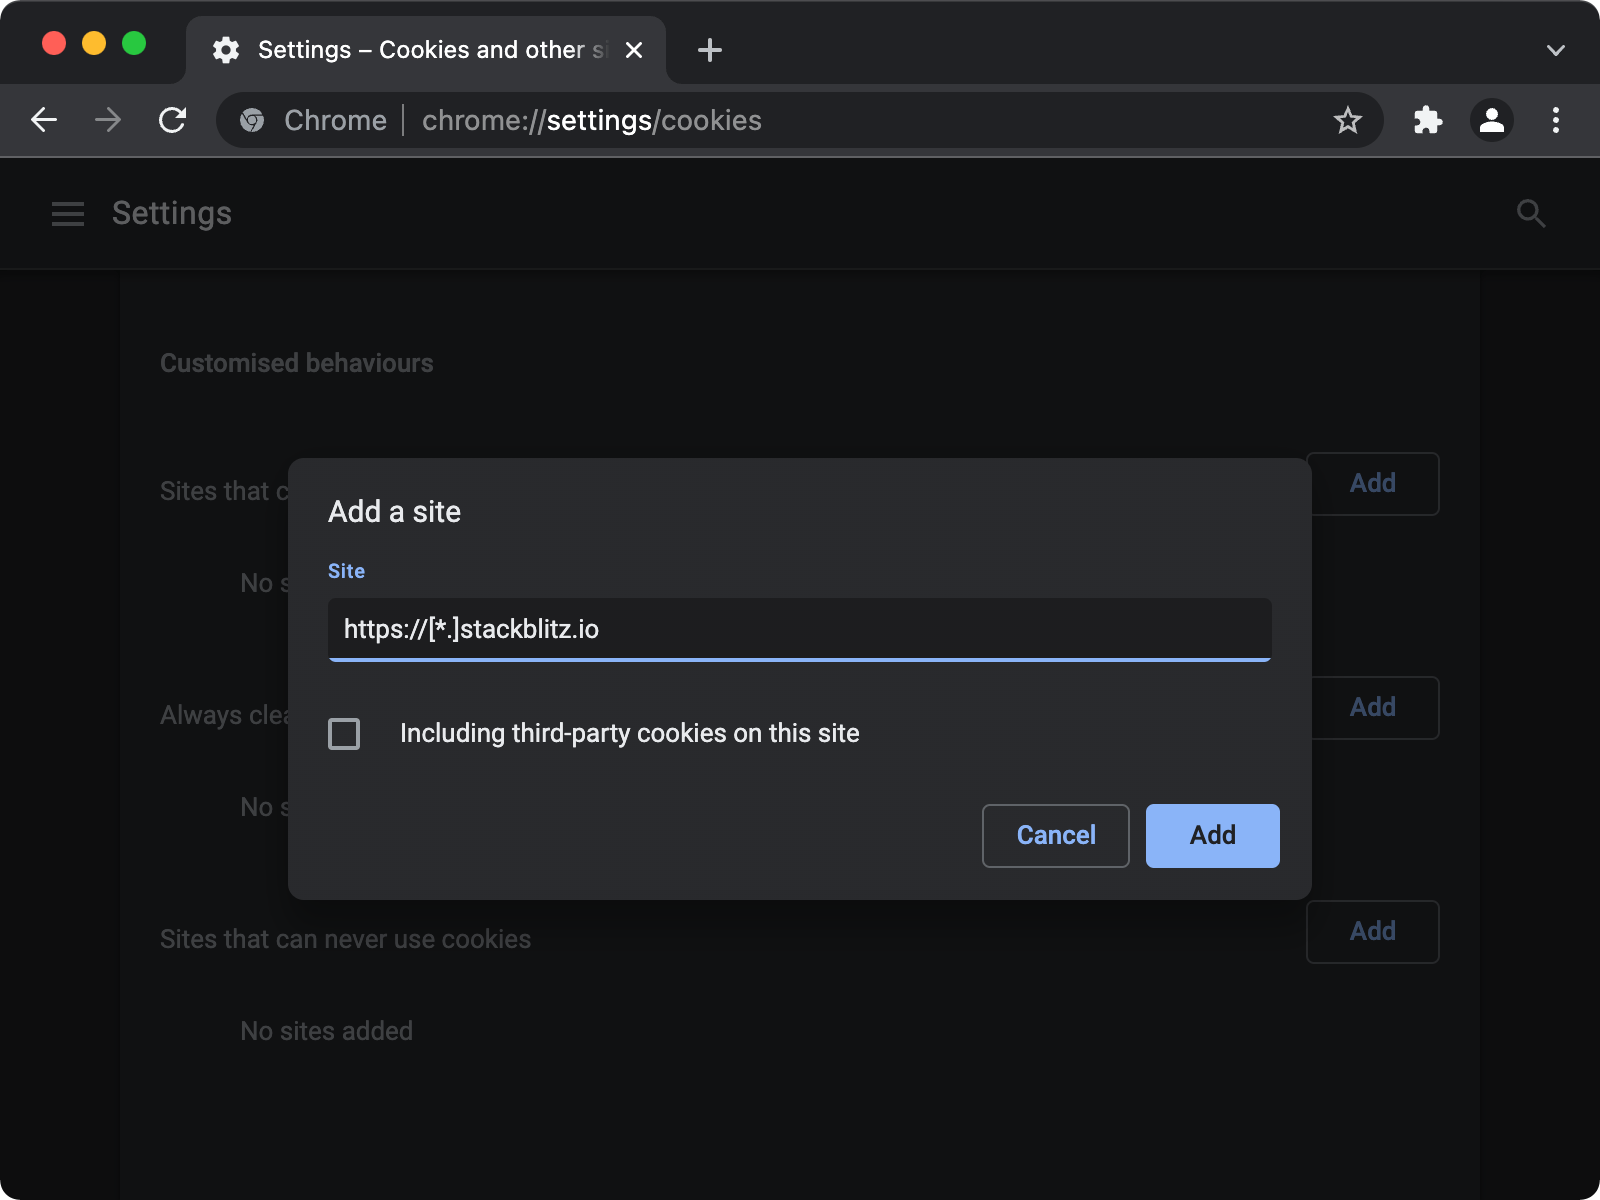Click the green maximize traffic light
This screenshot has width=1600, height=1200.
[135, 43]
